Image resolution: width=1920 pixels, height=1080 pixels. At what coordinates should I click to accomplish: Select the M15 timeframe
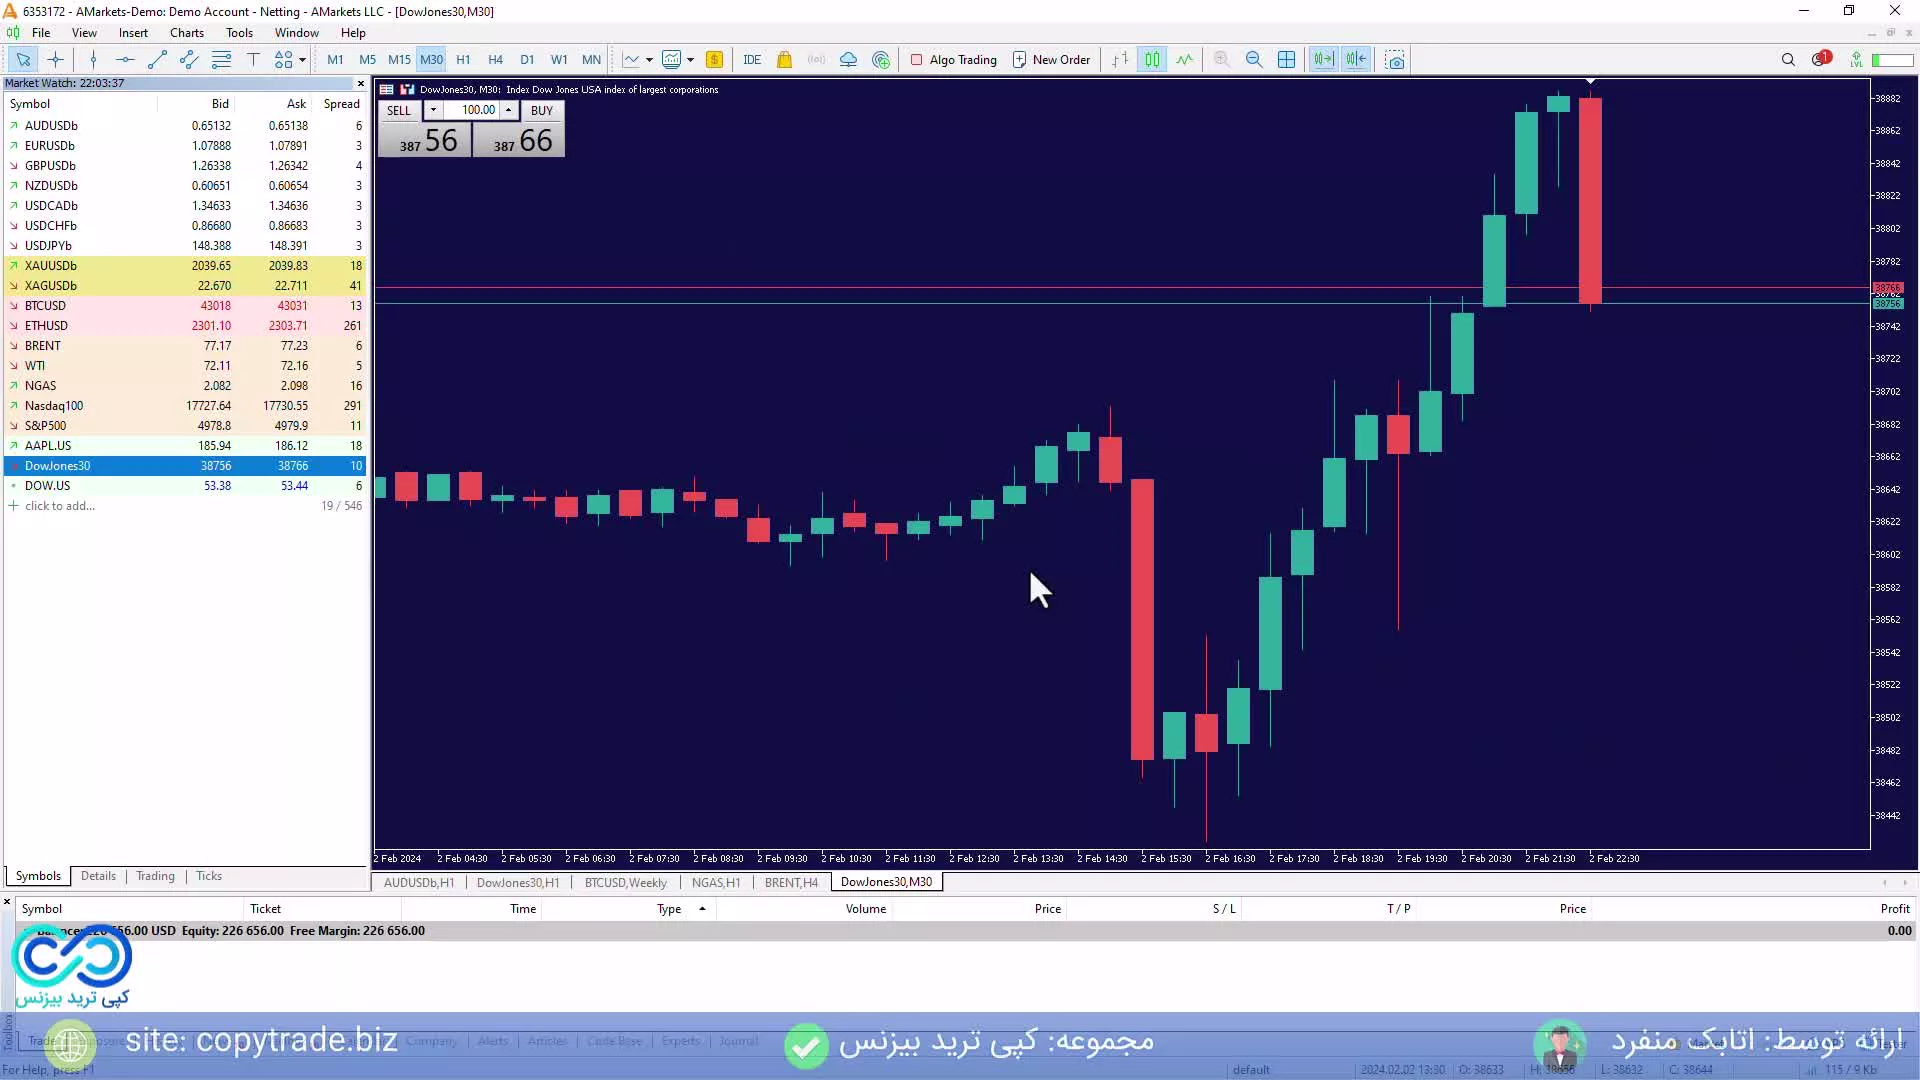click(399, 60)
